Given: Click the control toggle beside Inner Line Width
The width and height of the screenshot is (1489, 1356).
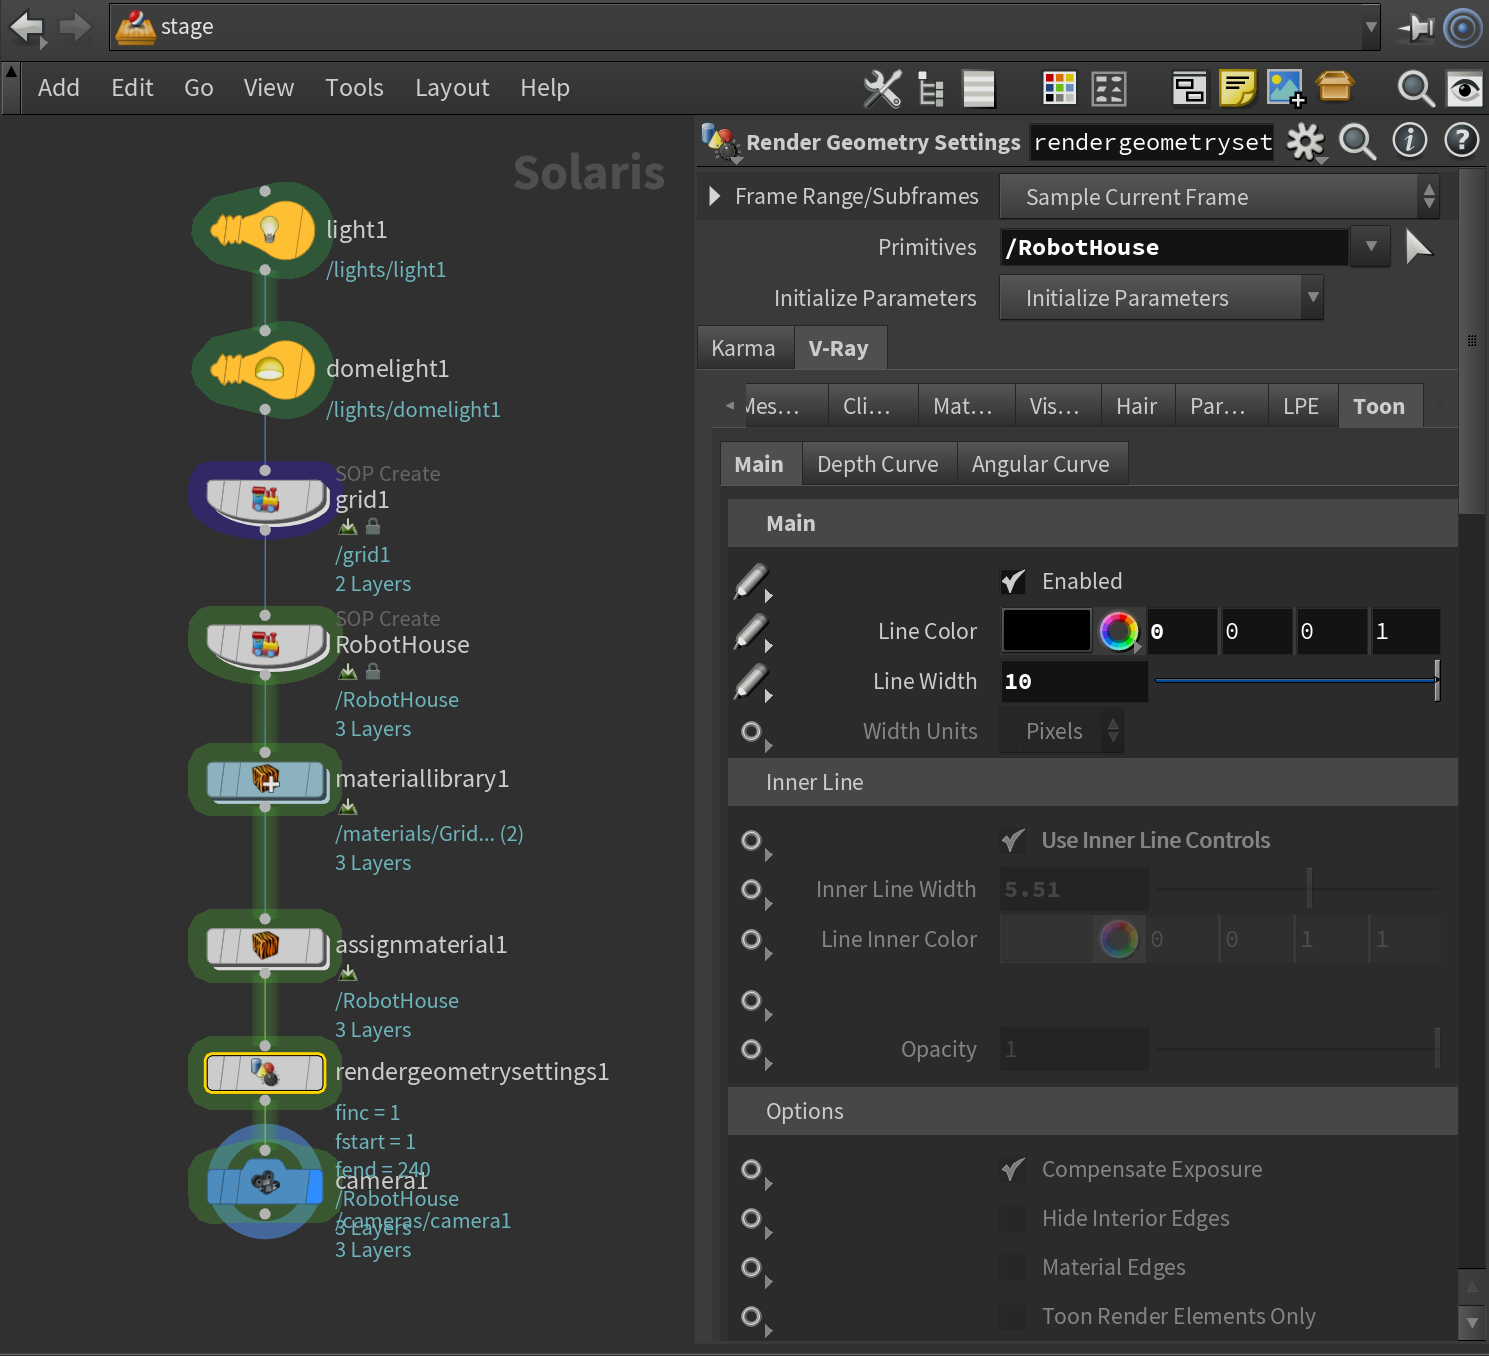Looking at the screenshot, I should (754, 891).
